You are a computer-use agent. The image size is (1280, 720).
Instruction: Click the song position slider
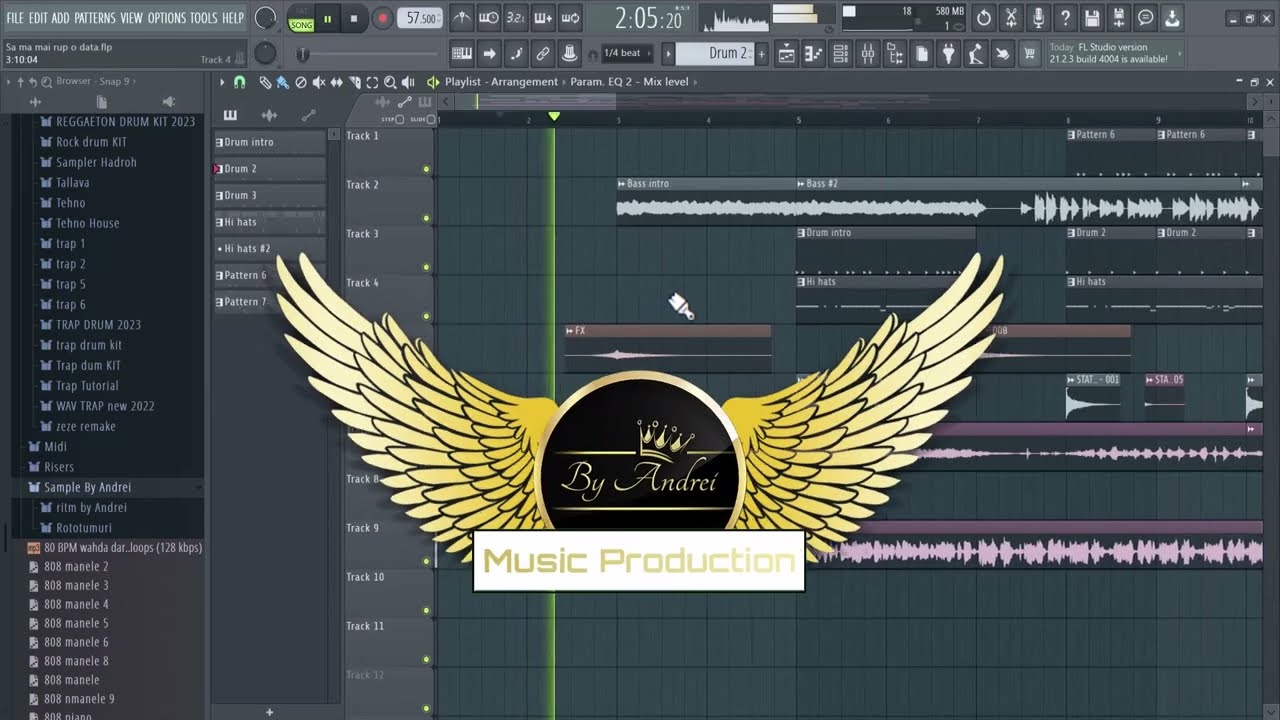366,54
